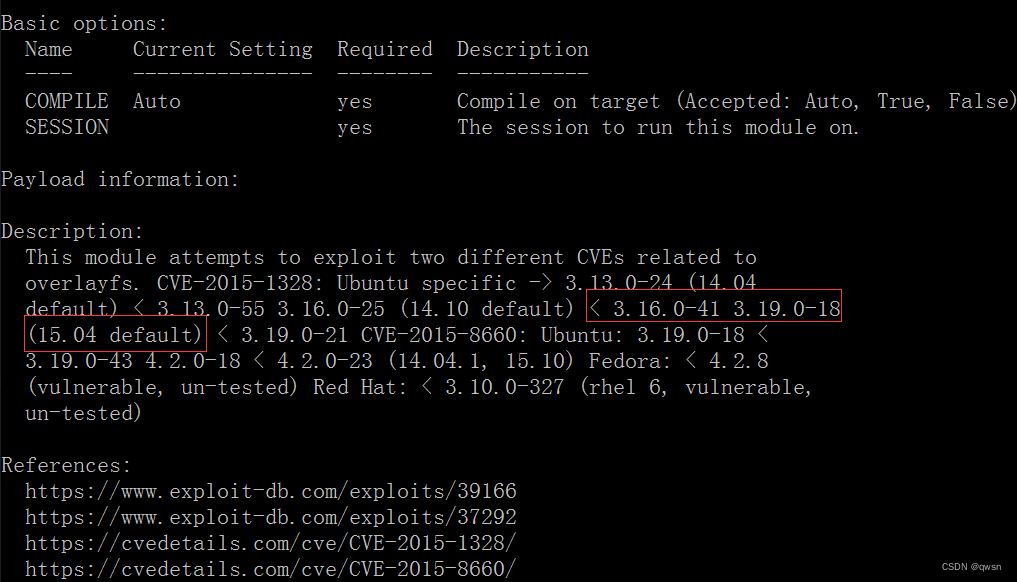
Task: Click the "Basic options:" heading
Action: click(84, 23)
